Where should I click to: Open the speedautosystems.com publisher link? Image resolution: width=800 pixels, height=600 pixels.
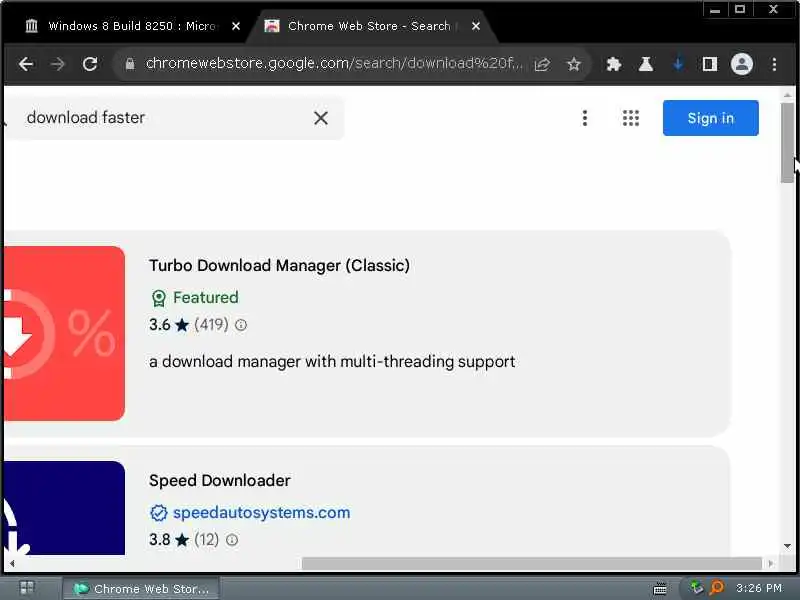[x=261, y=513]
